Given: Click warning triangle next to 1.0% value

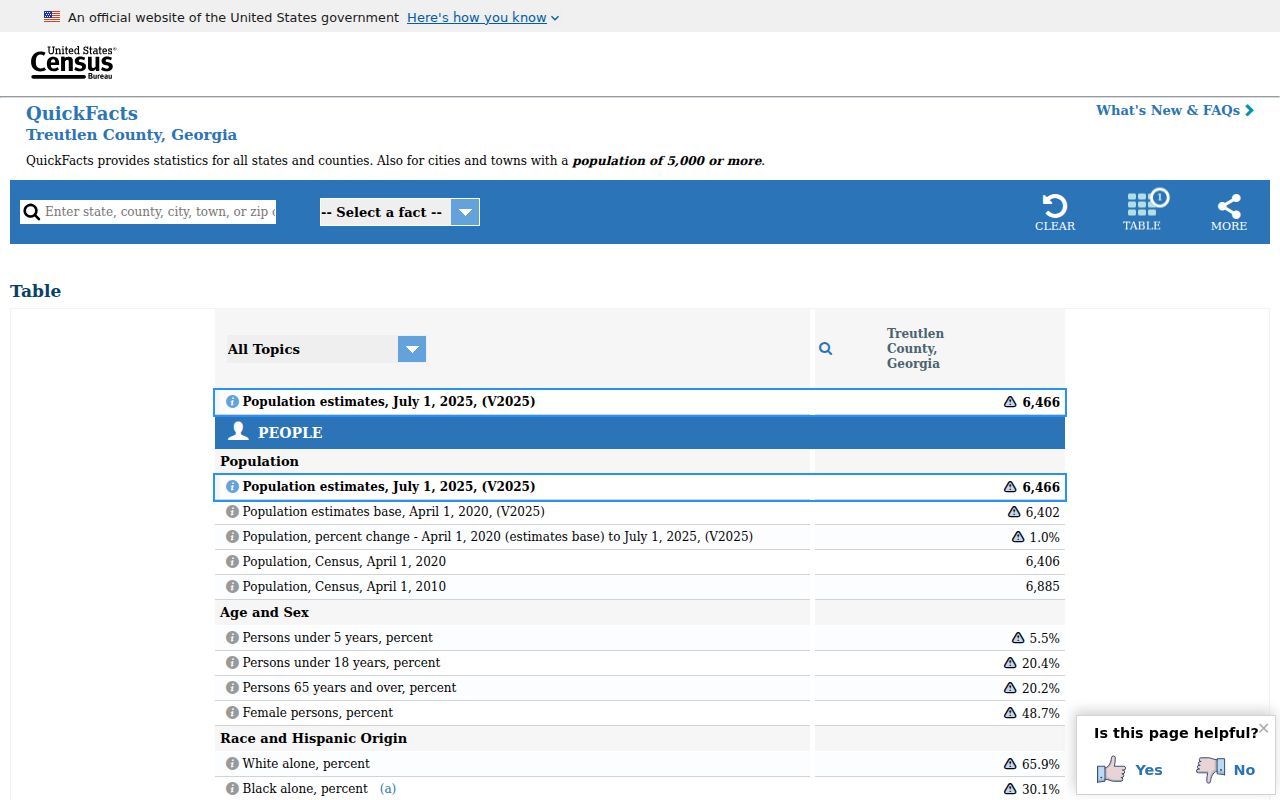Looking at the screenshot, I should pos(1018,537).
